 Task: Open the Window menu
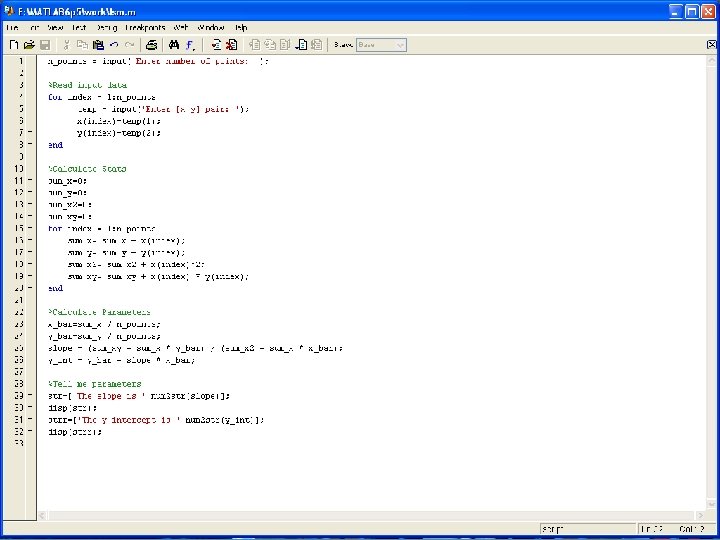tap(211, 28)
